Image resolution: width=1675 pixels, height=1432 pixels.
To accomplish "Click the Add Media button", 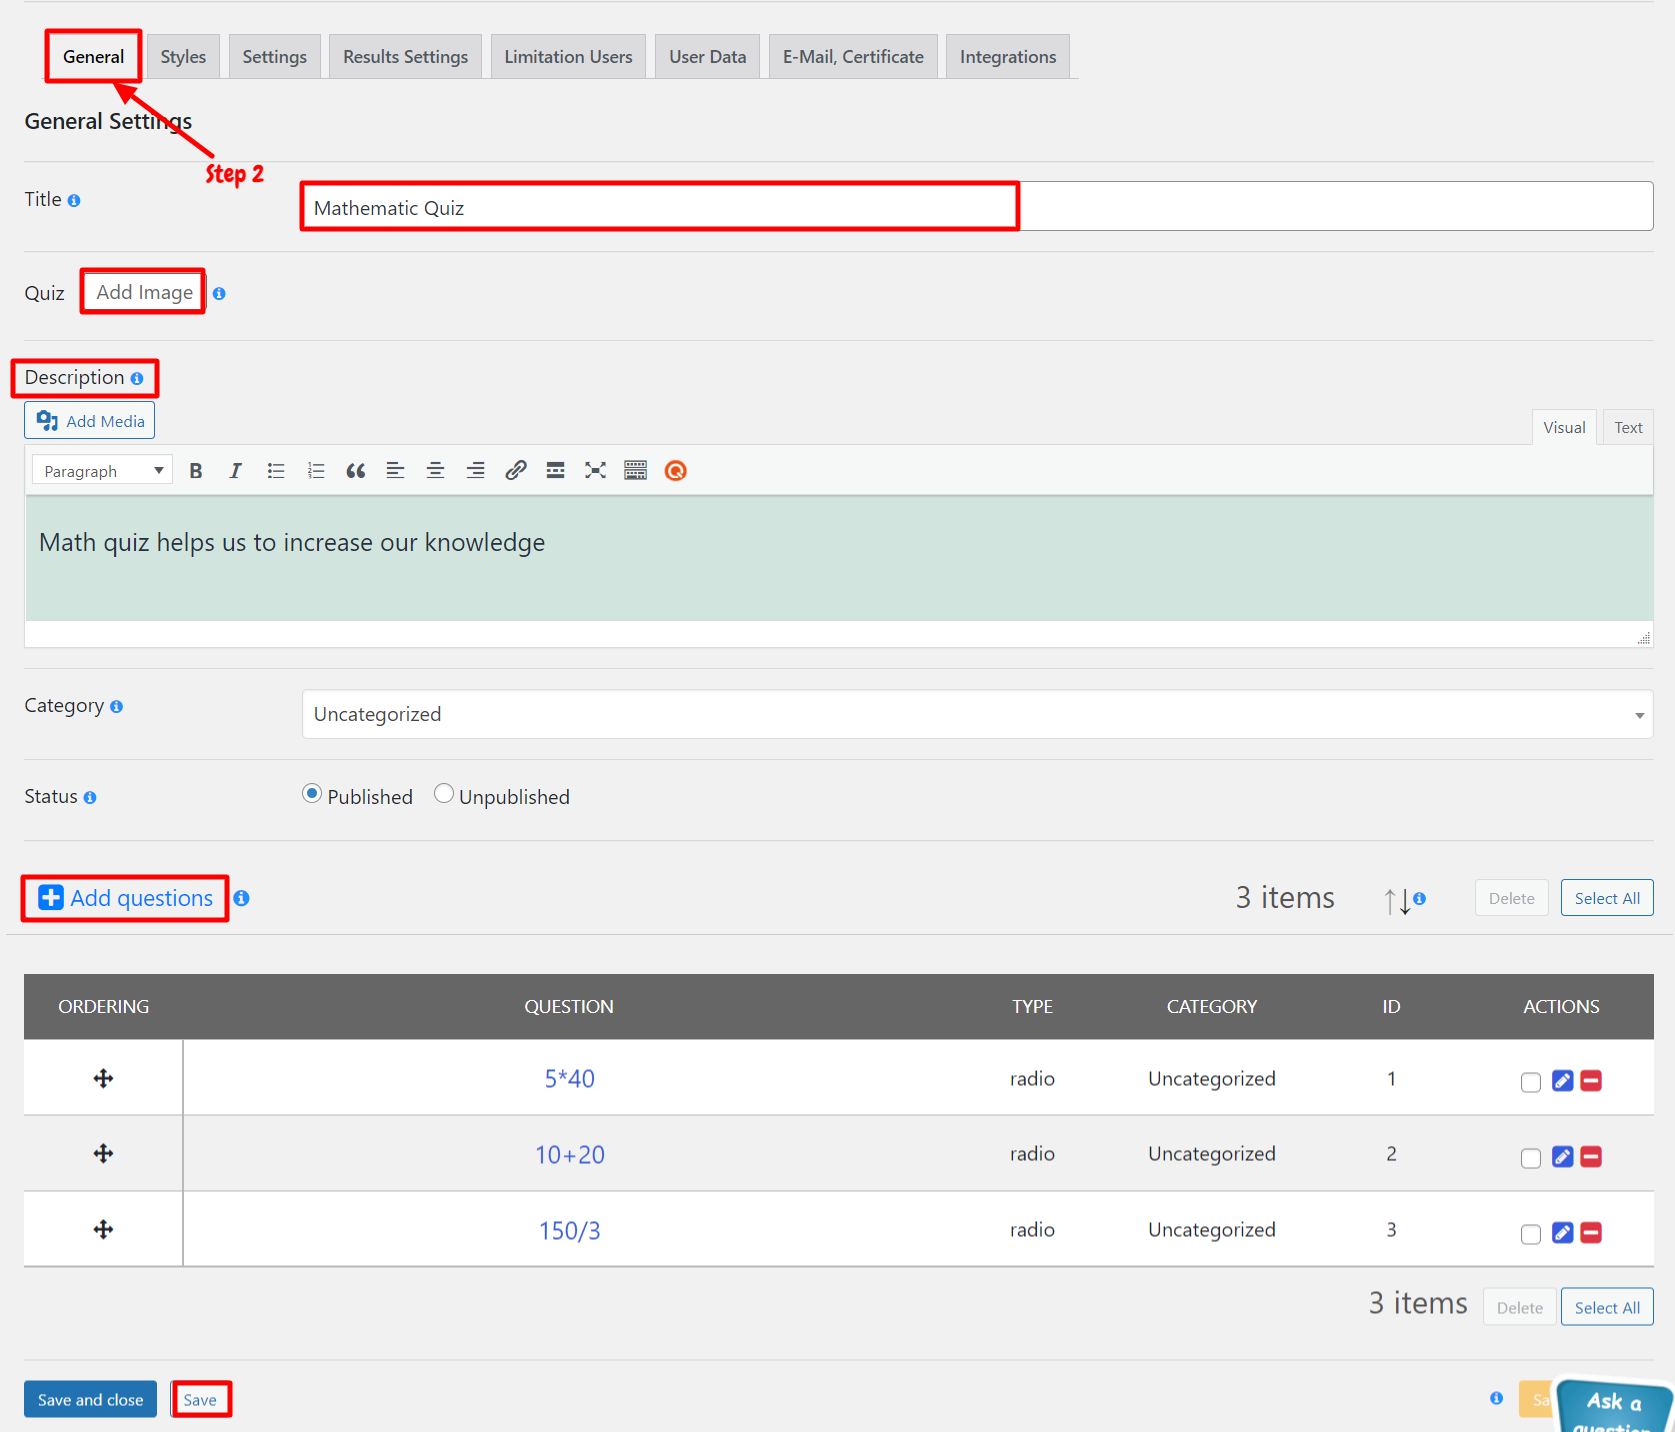I will pyautogui.click(x=90, y=421).
